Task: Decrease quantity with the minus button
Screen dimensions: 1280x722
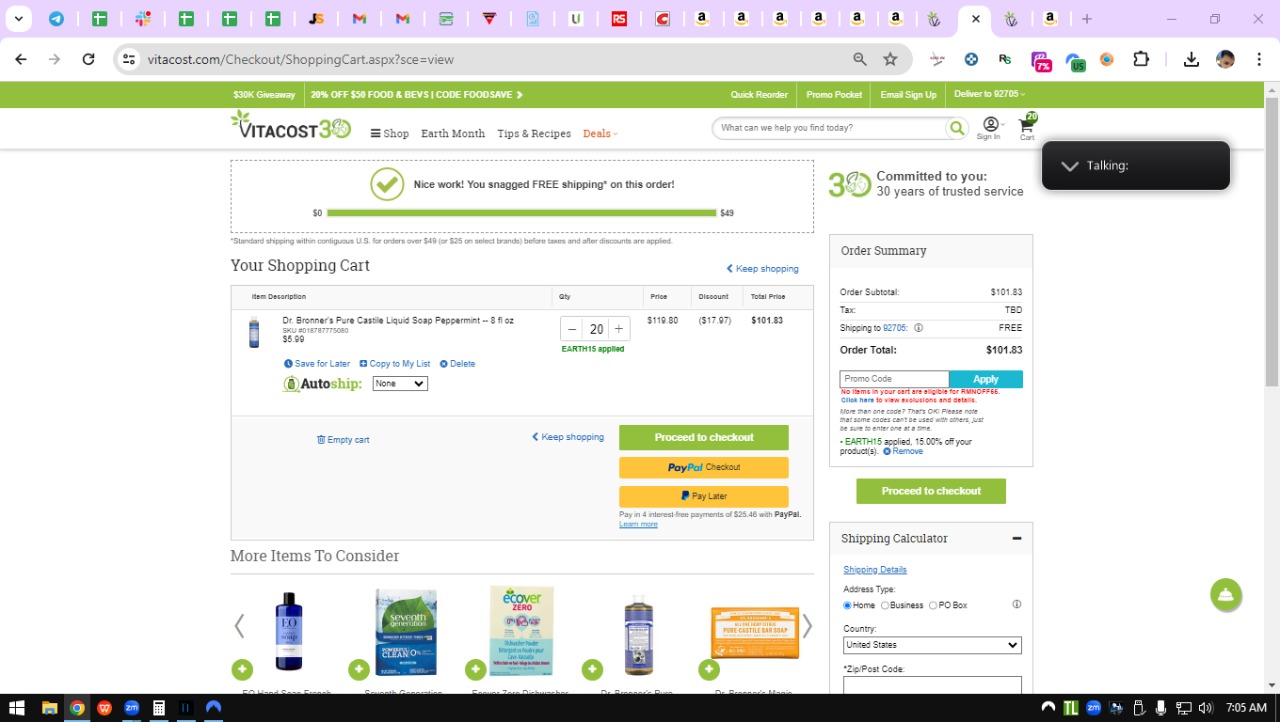Action: point(572,329)
